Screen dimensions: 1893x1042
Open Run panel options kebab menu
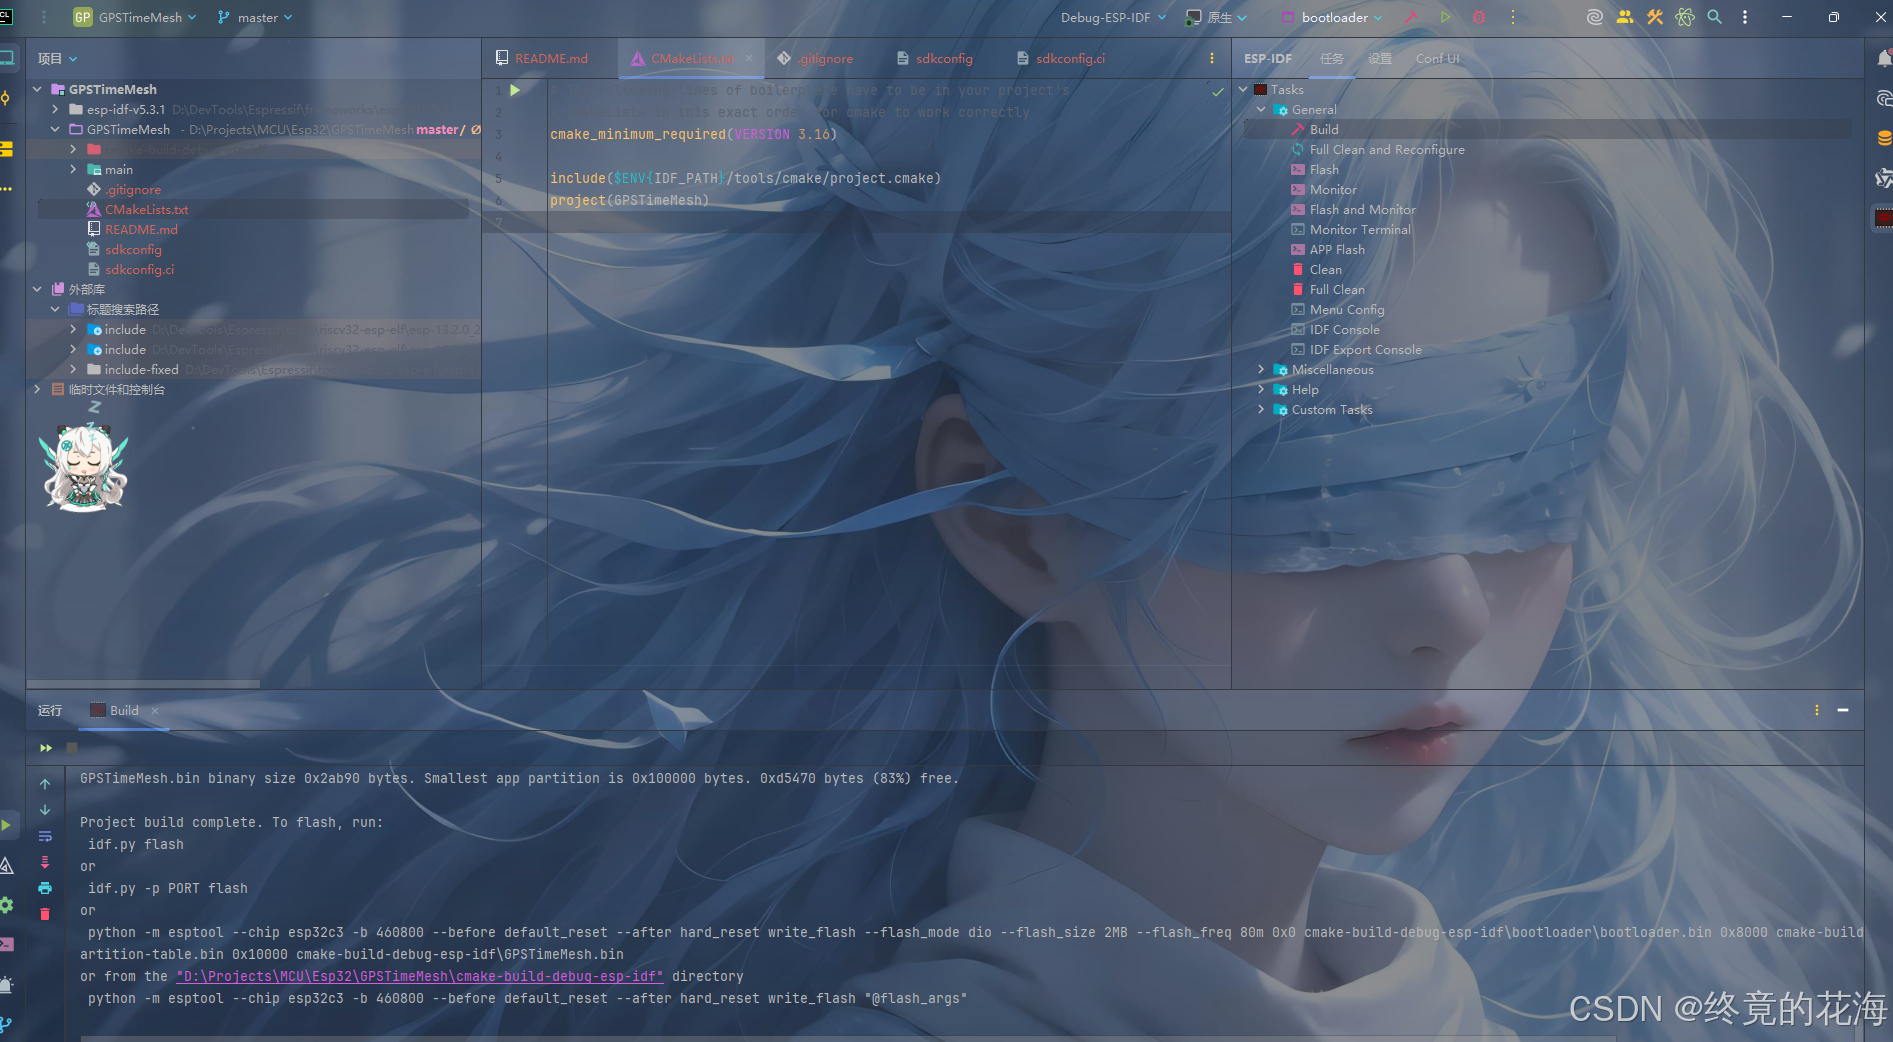pos(1817,710)
